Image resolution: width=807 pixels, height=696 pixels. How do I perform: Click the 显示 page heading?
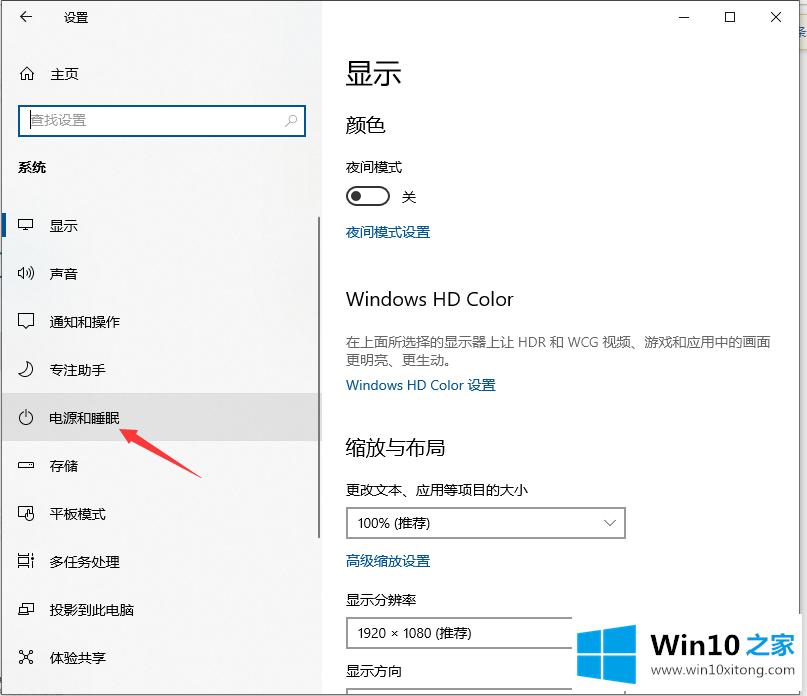pos(373,74)
